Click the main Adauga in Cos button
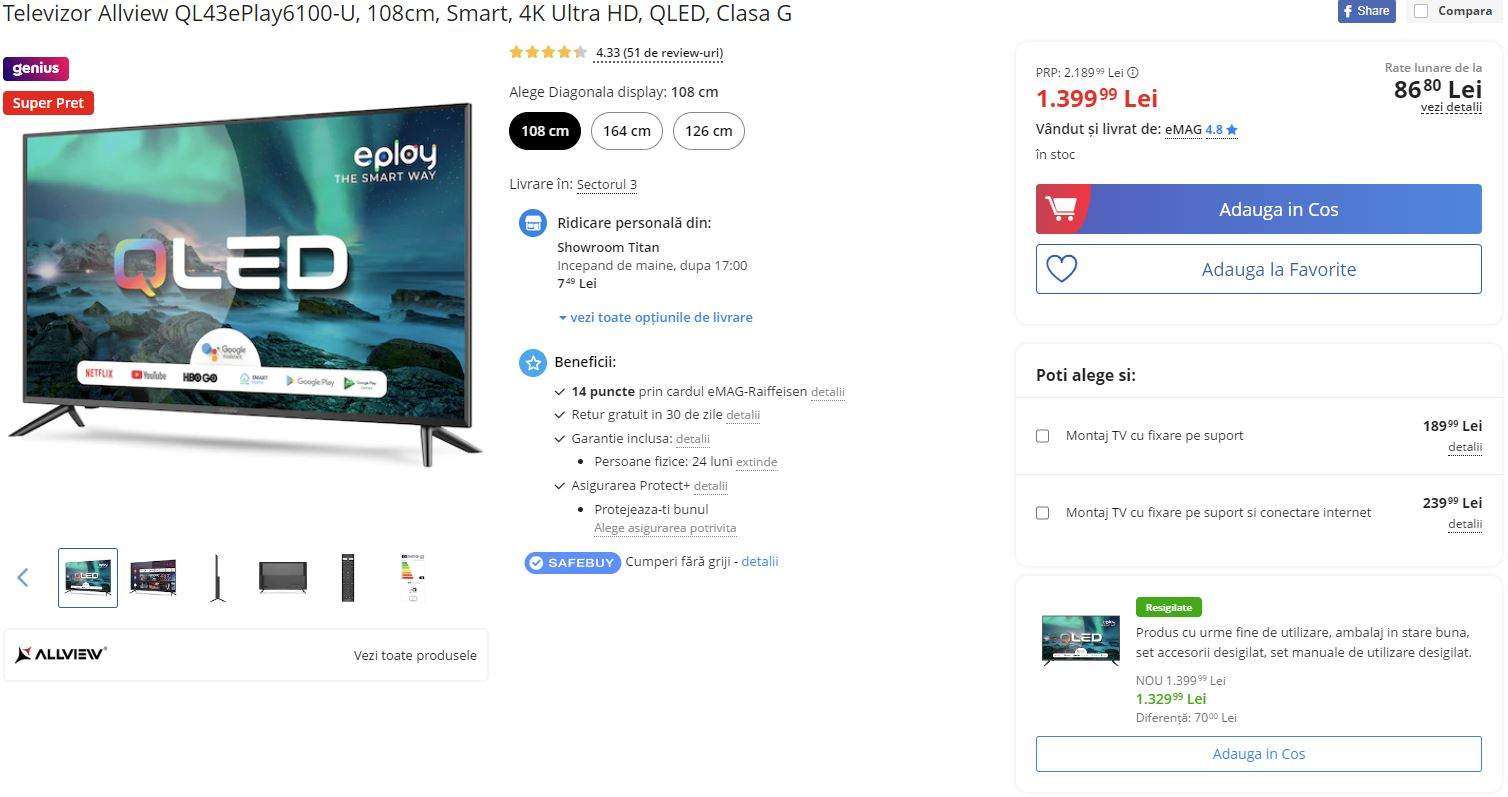The image size is (1508, 797). coord(1278,209)
